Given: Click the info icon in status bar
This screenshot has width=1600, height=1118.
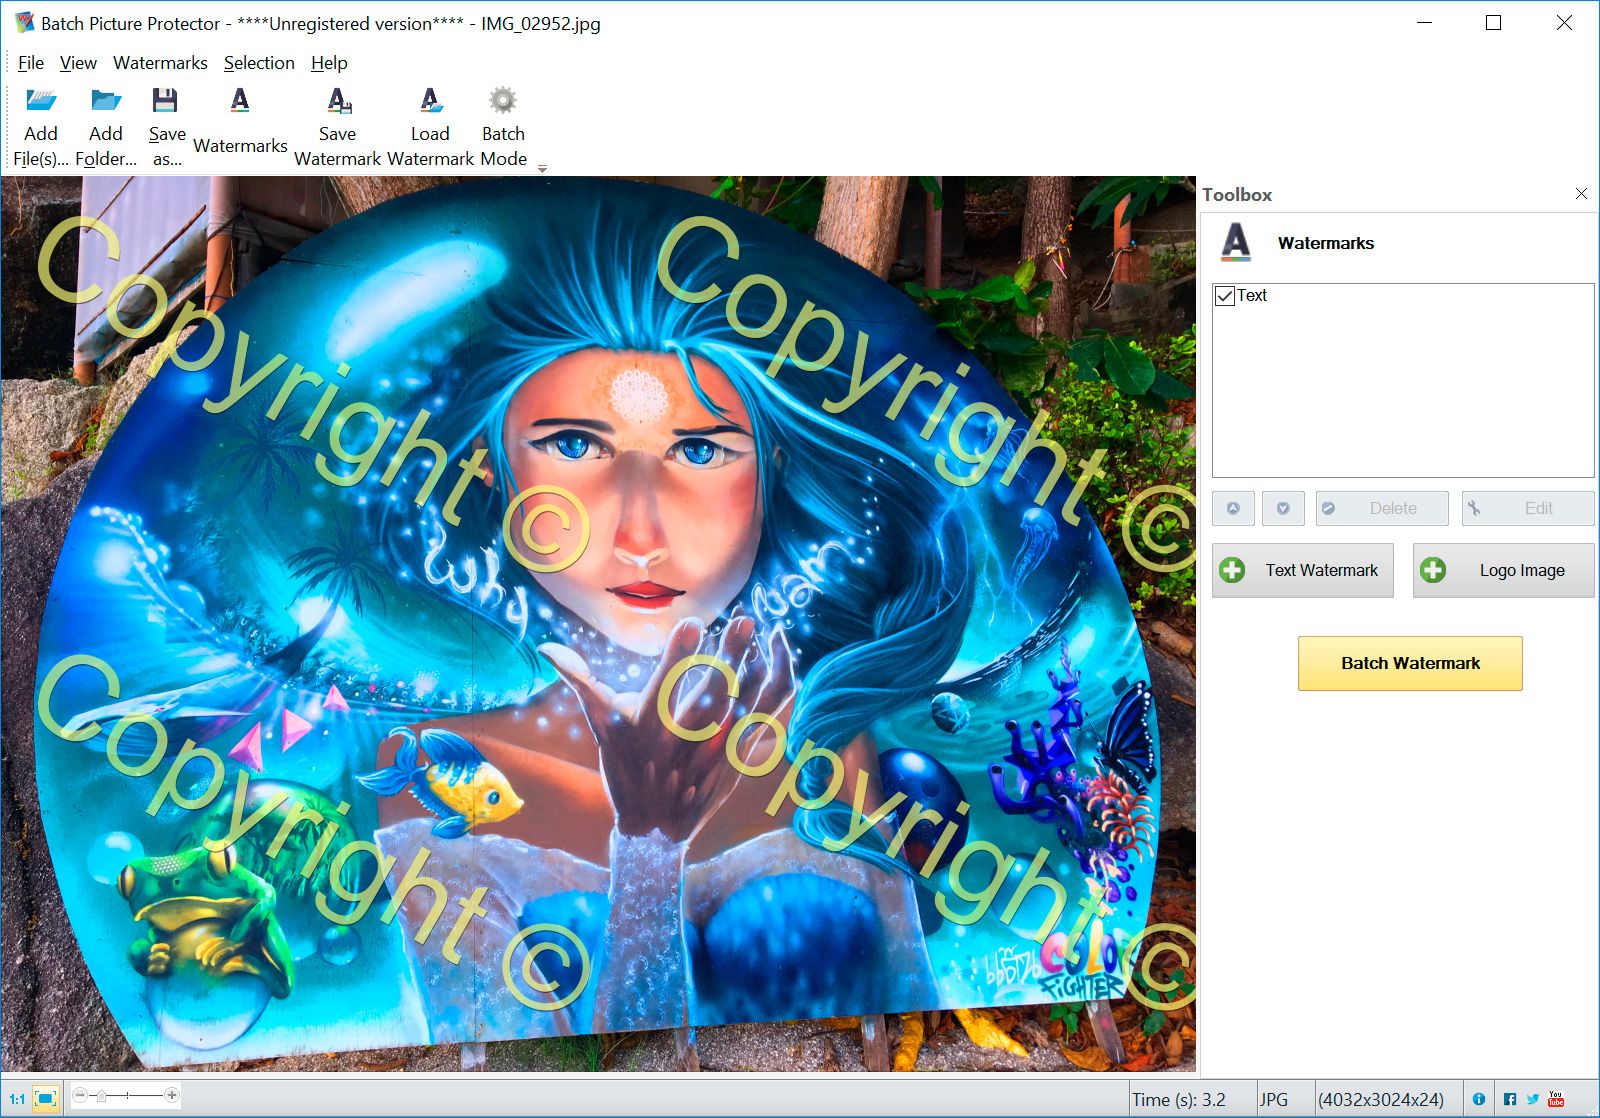Looking at the screenshot, I should pyautogui.click(x=1479, y=1099).
